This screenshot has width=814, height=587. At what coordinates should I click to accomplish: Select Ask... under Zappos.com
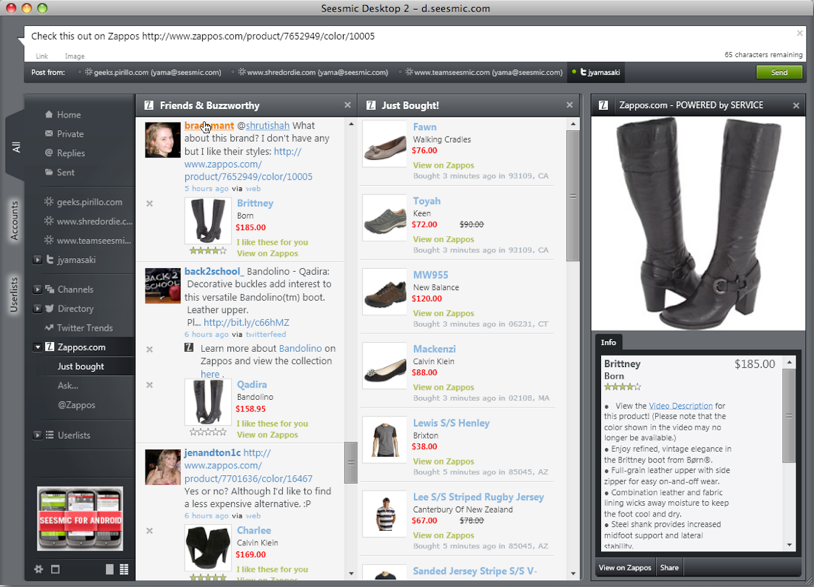(x=68, y=386)
